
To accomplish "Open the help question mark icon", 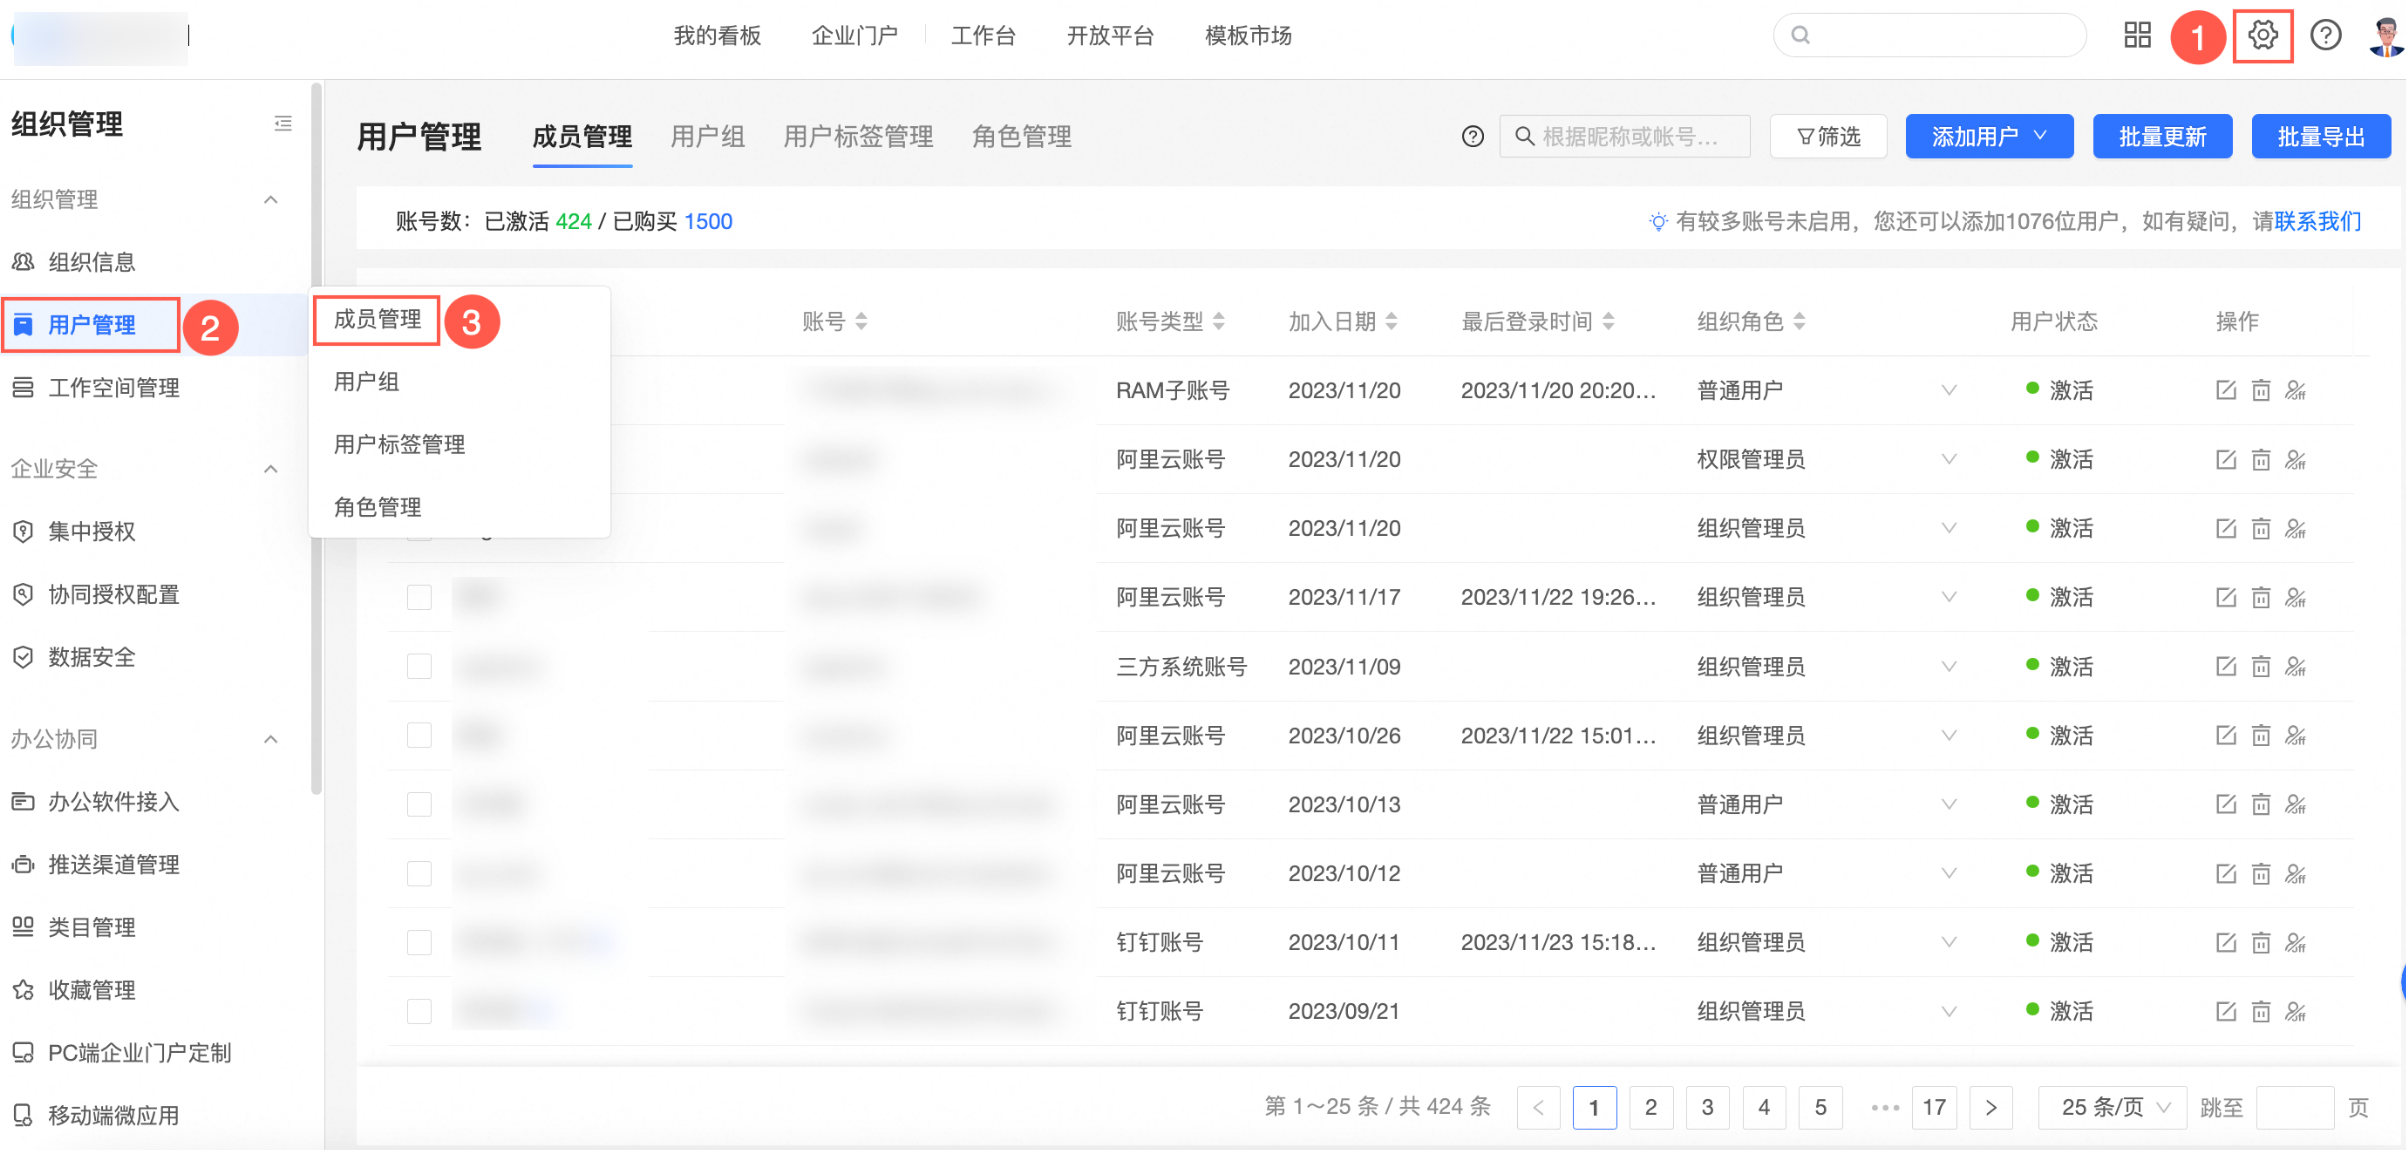I will [2325, 36].
